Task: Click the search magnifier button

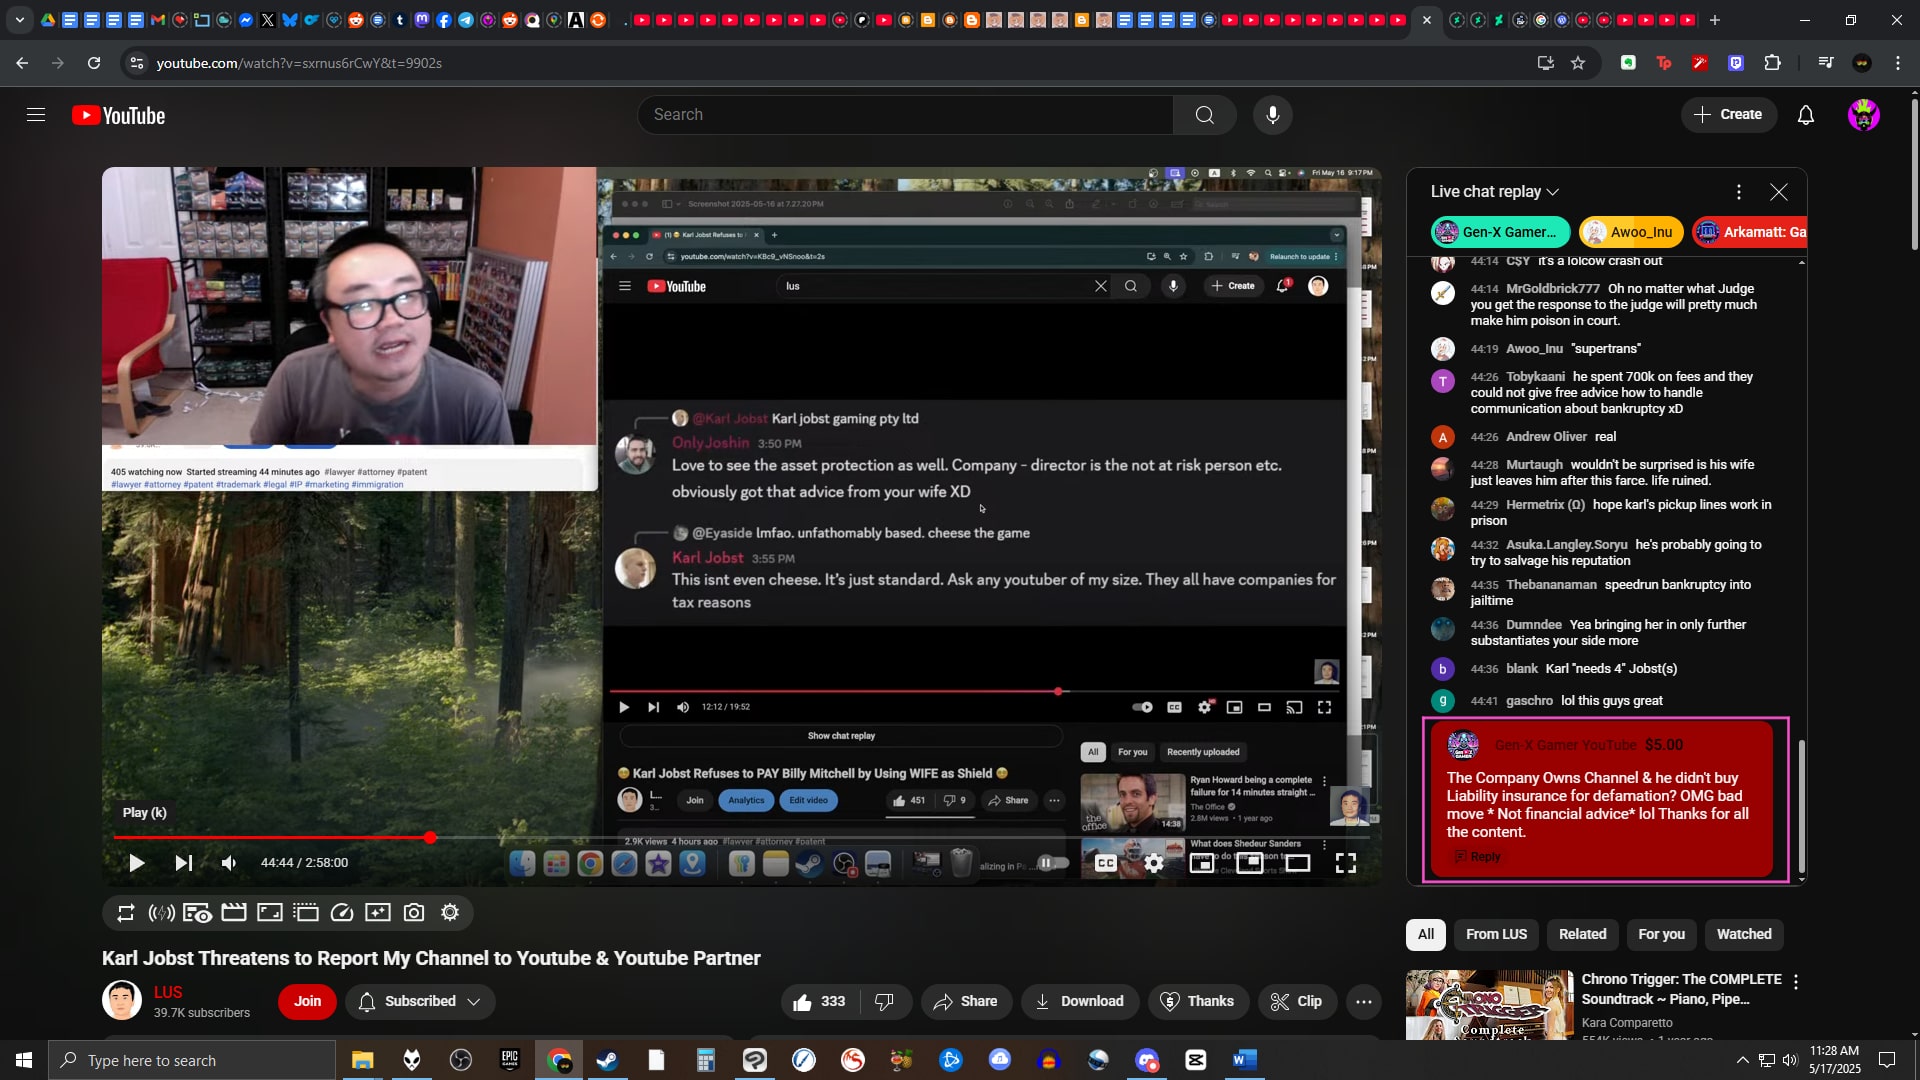Action: coord(1204,115)
